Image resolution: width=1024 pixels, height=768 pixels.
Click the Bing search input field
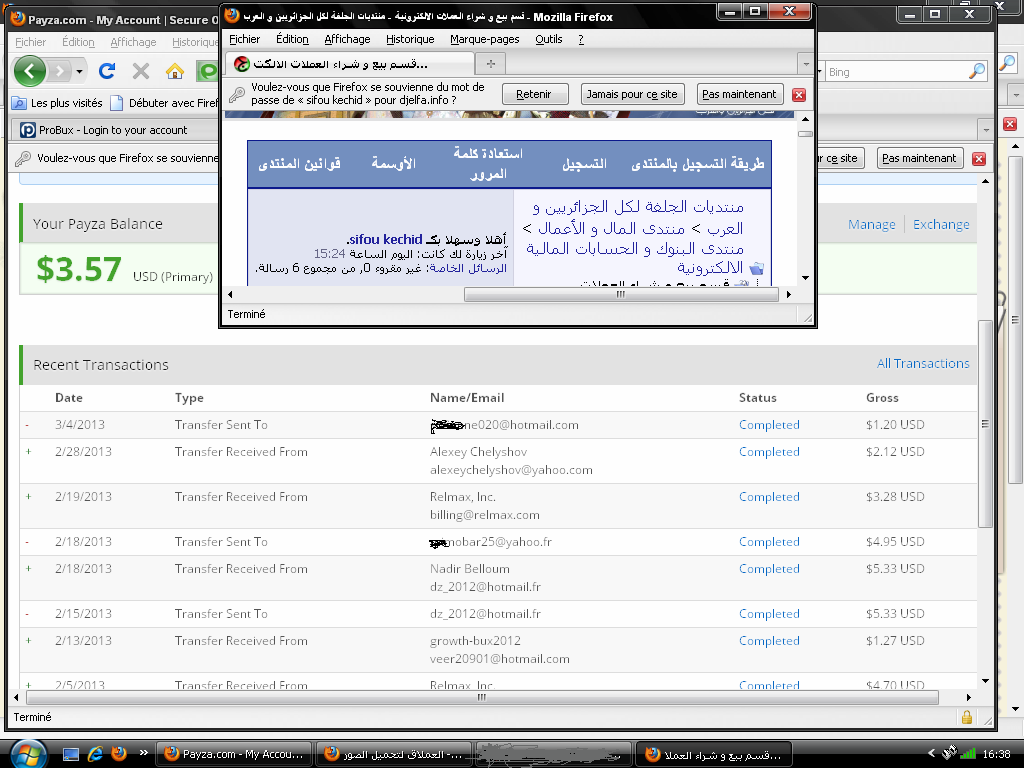(897, 72)
